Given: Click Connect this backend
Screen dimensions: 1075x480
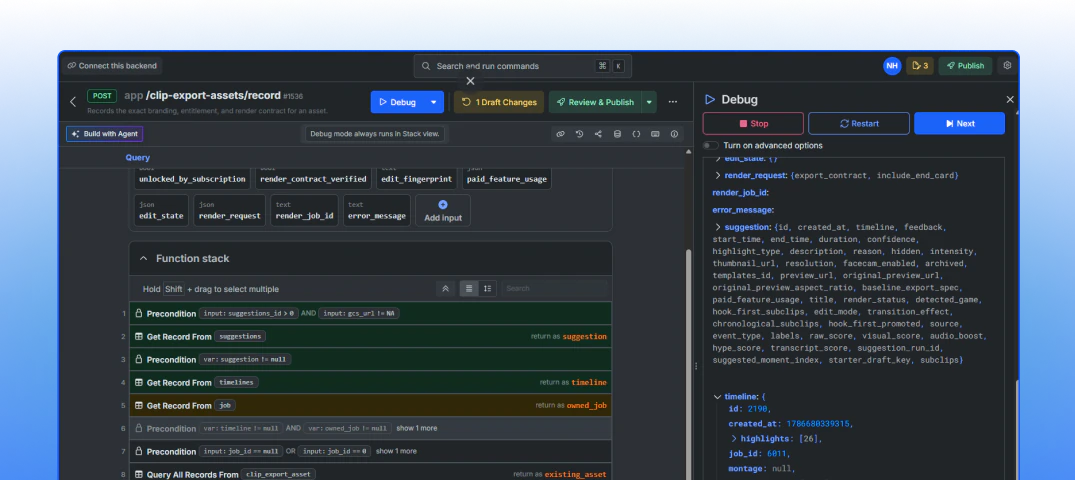Looking at the screenshot, I should pos(112,66).
